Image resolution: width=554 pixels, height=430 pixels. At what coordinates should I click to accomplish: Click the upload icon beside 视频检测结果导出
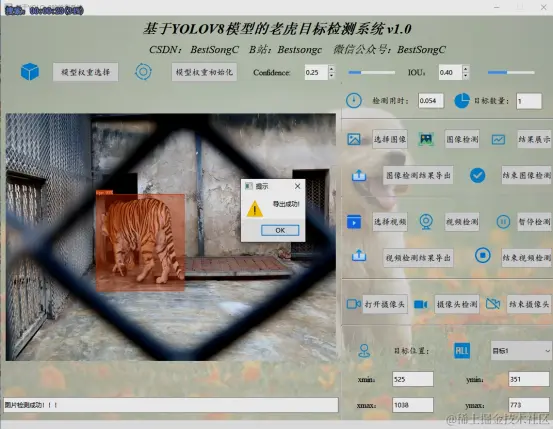pyautogui.click(x=359, y=255)
